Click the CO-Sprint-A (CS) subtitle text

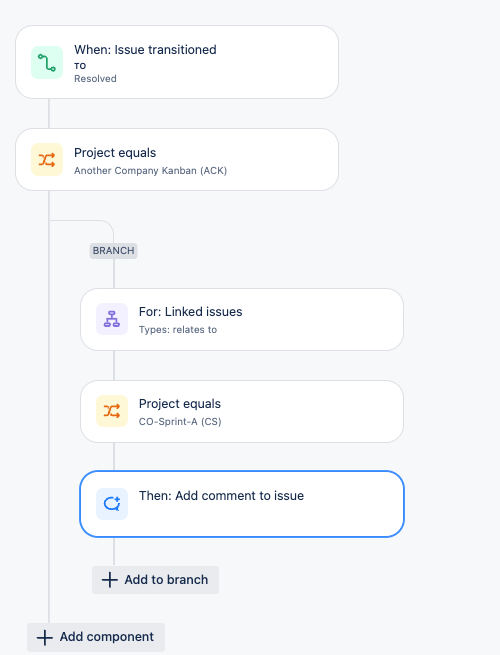coord(180,421)
